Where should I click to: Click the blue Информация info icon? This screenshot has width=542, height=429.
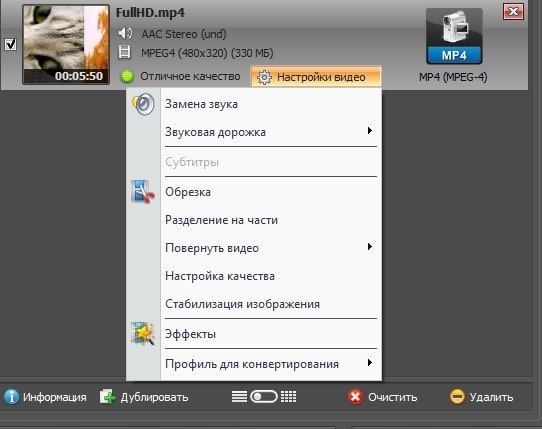pos(11,397)
